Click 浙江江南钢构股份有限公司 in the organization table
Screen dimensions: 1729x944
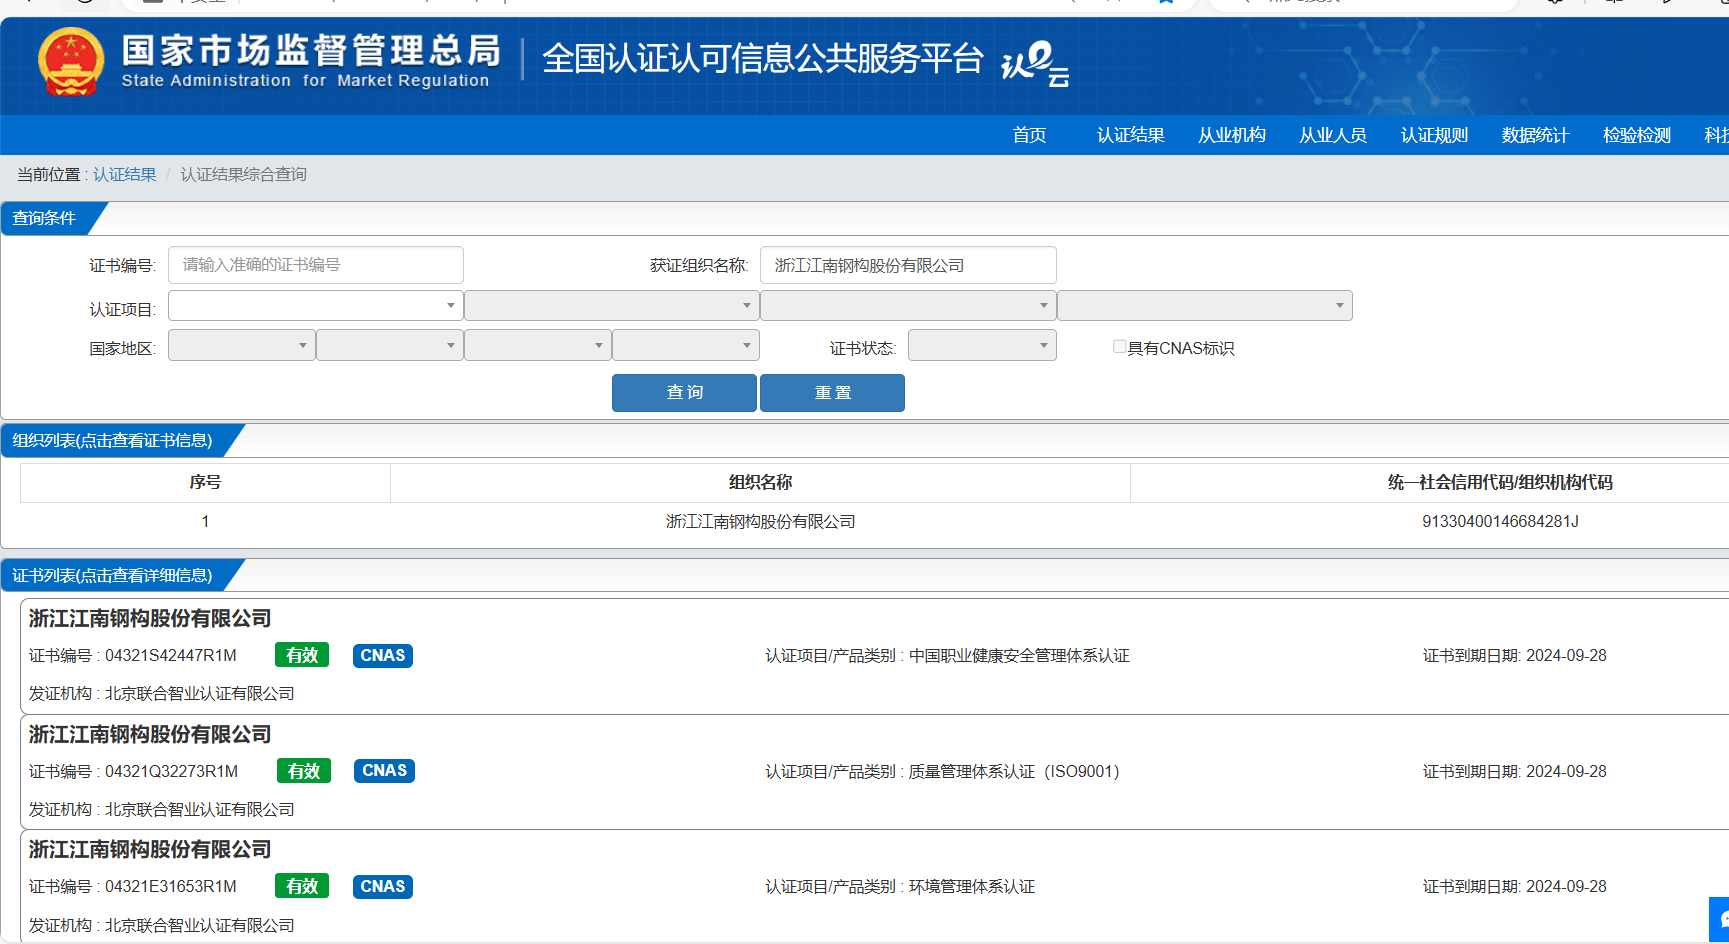pos(760,521)
